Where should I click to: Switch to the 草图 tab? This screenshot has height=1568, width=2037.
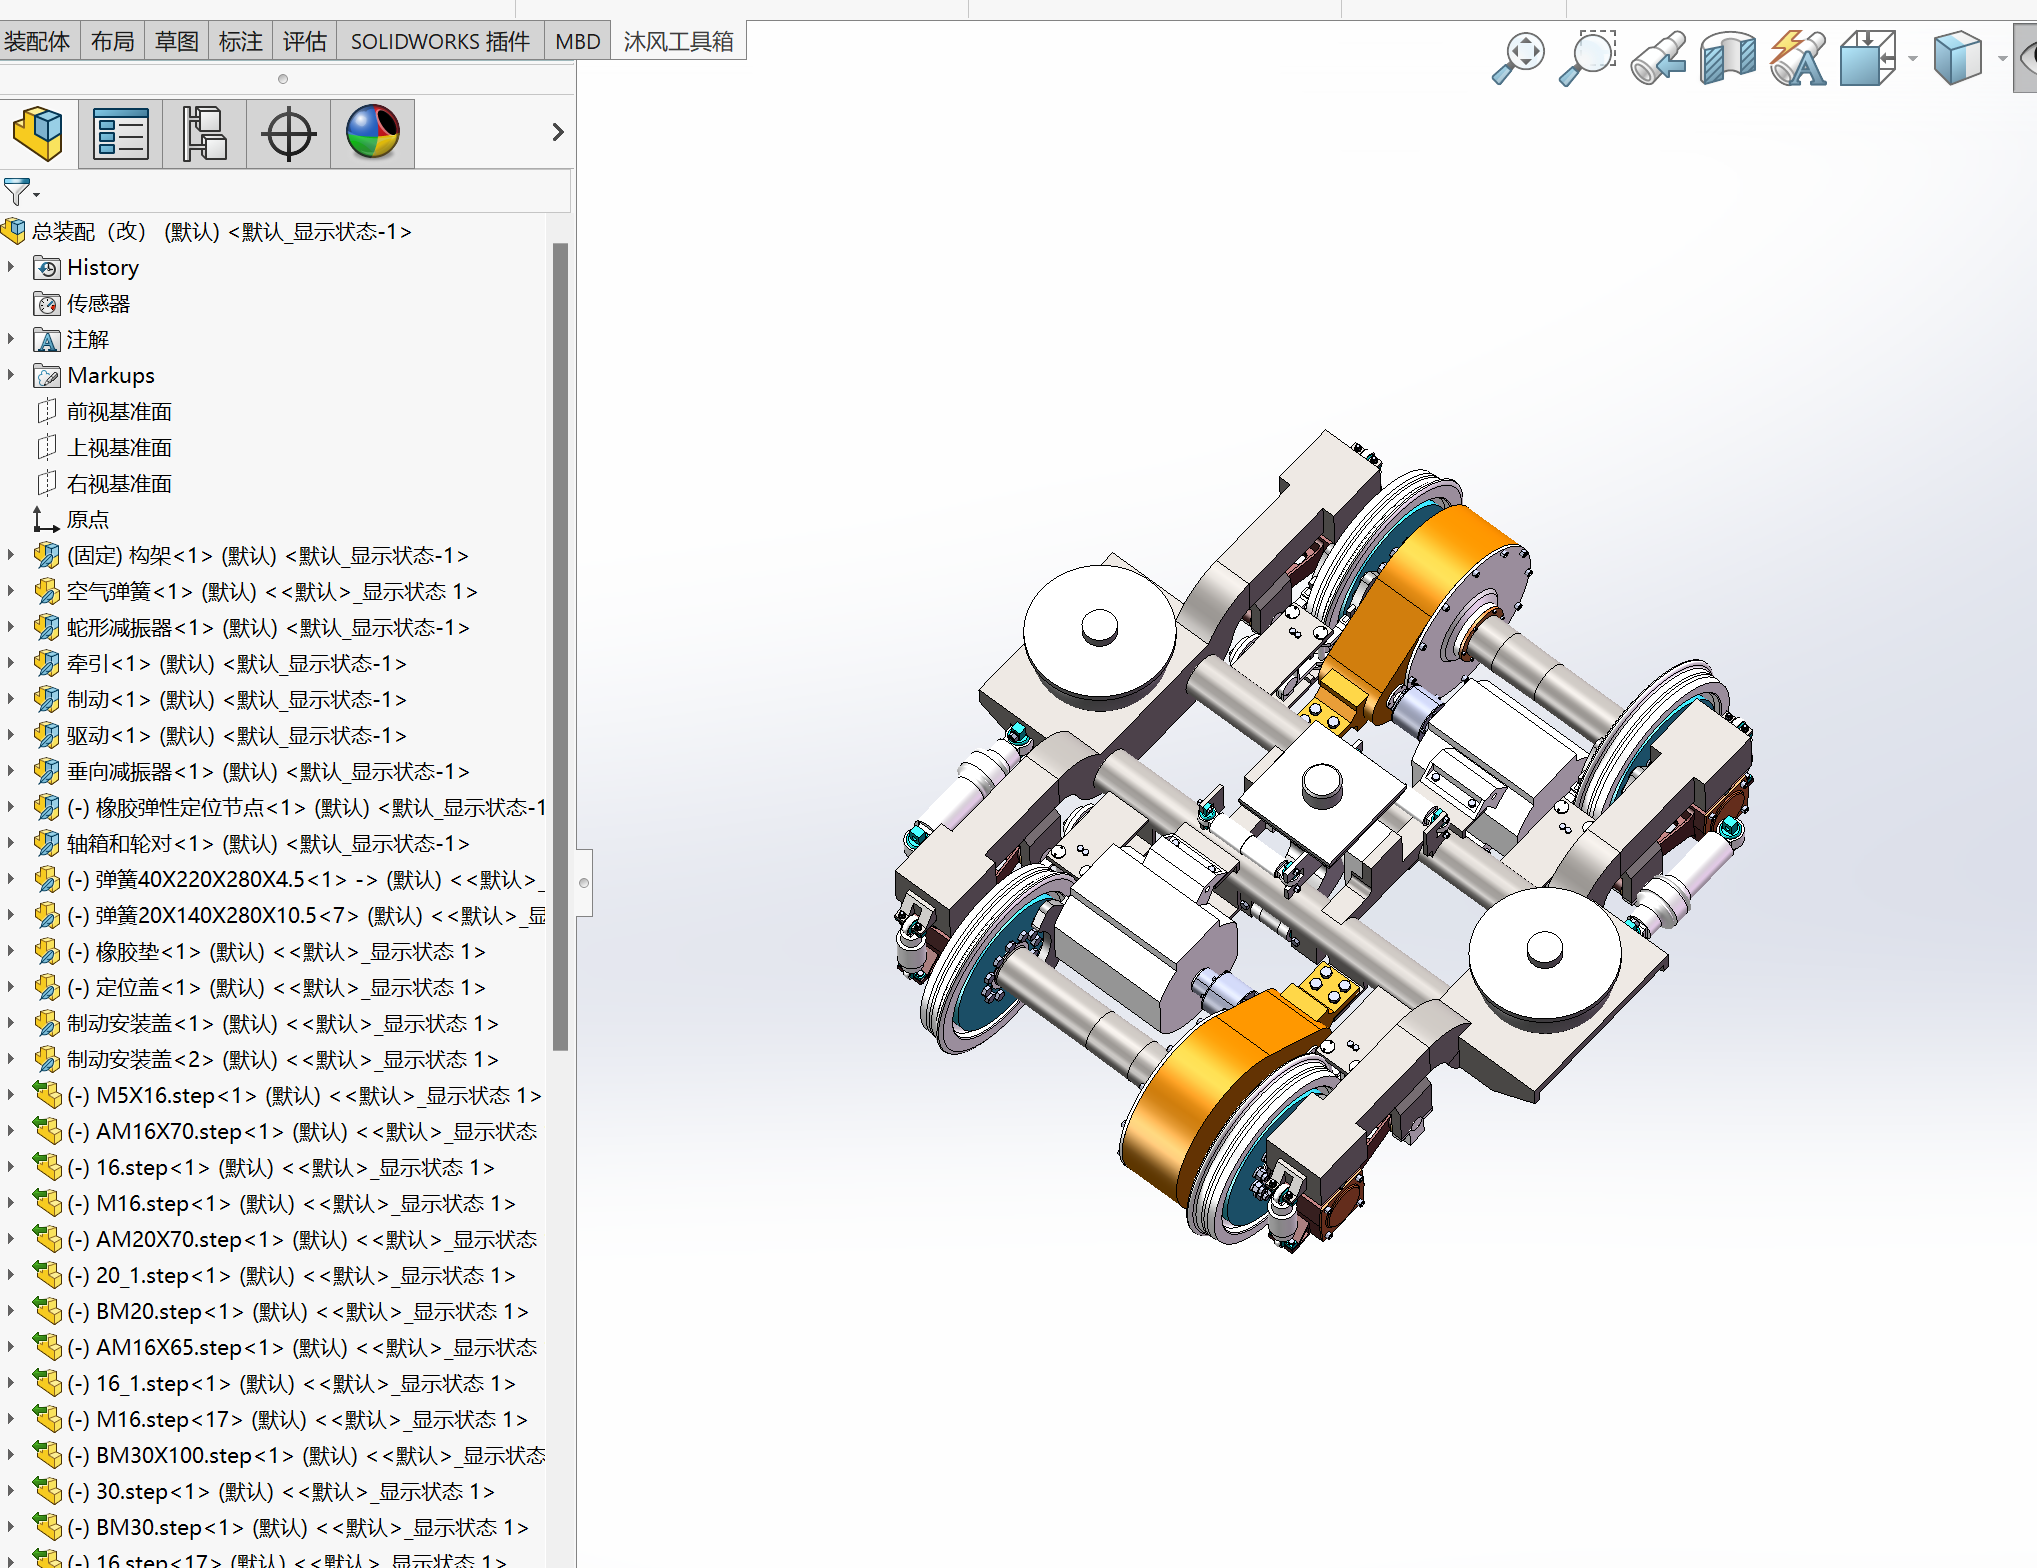pyautogui.click(x=177, y=42)
